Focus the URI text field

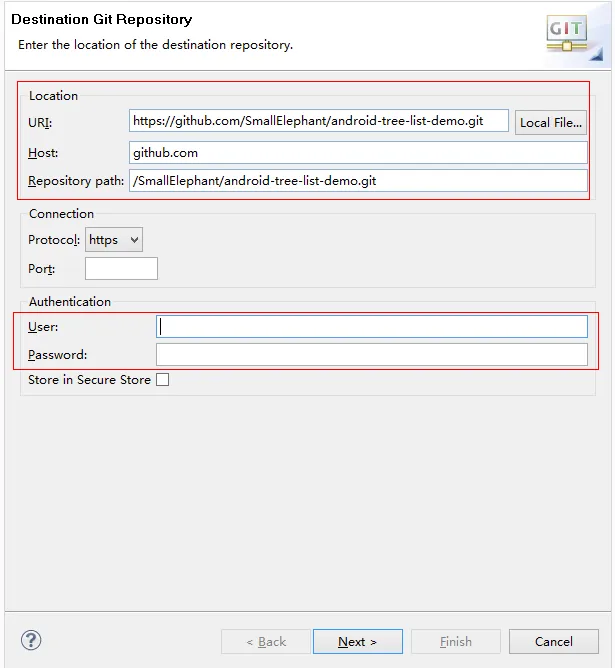(318, 121)
